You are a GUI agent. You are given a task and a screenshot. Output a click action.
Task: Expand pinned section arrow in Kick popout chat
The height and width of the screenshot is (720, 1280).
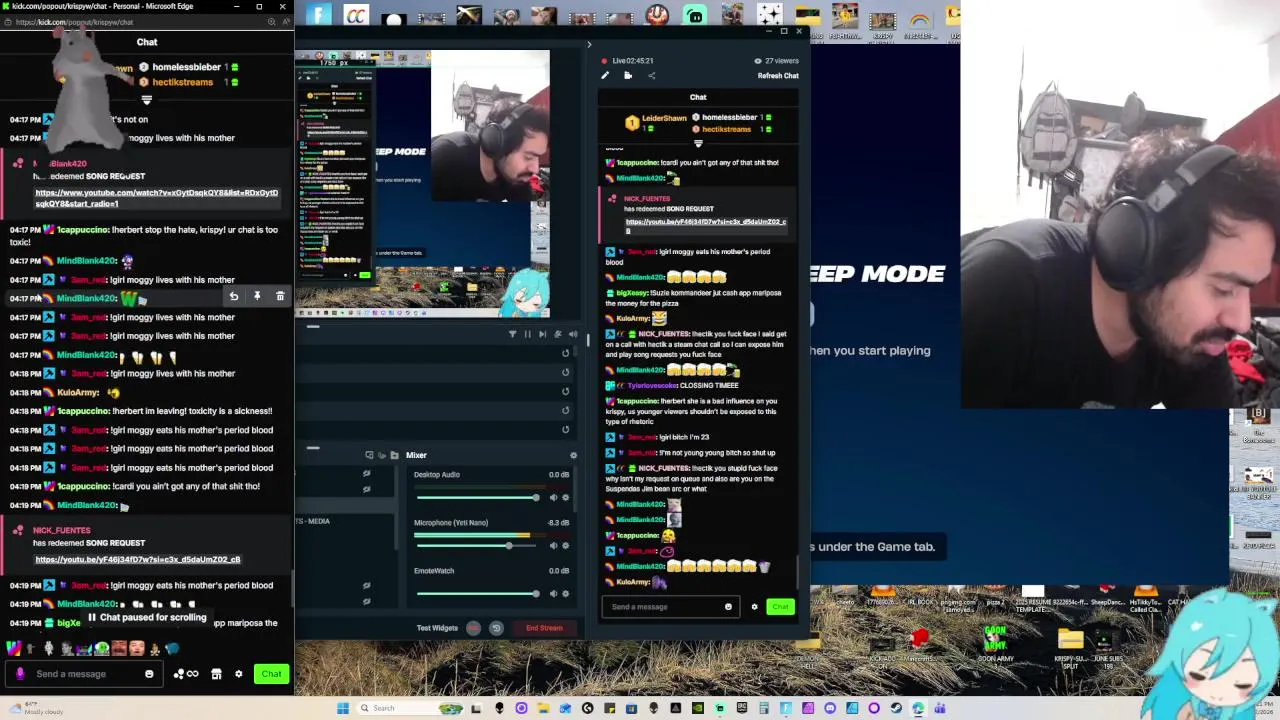146,99
